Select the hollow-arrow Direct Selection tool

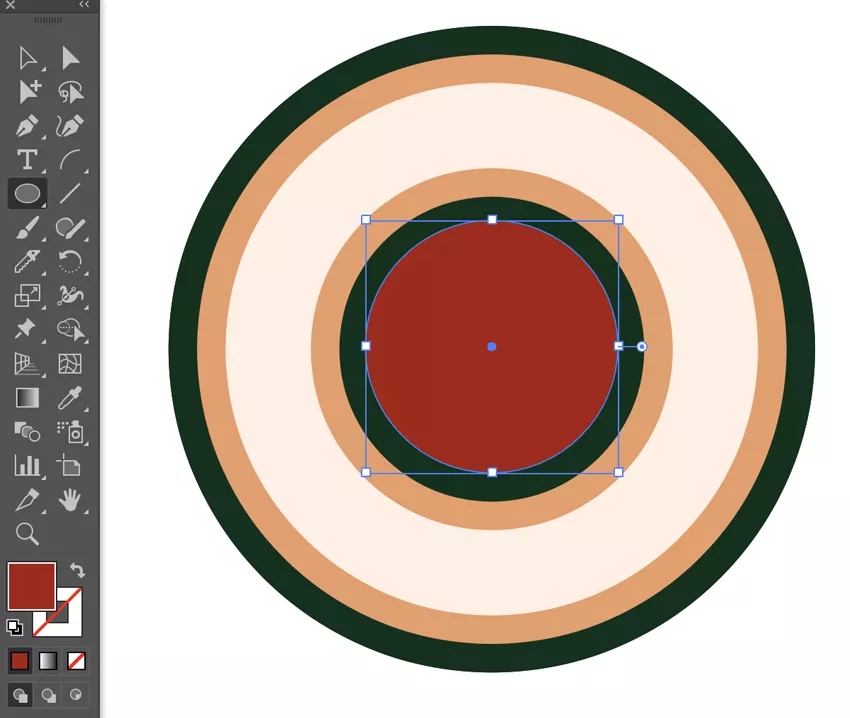coord(28,58)
